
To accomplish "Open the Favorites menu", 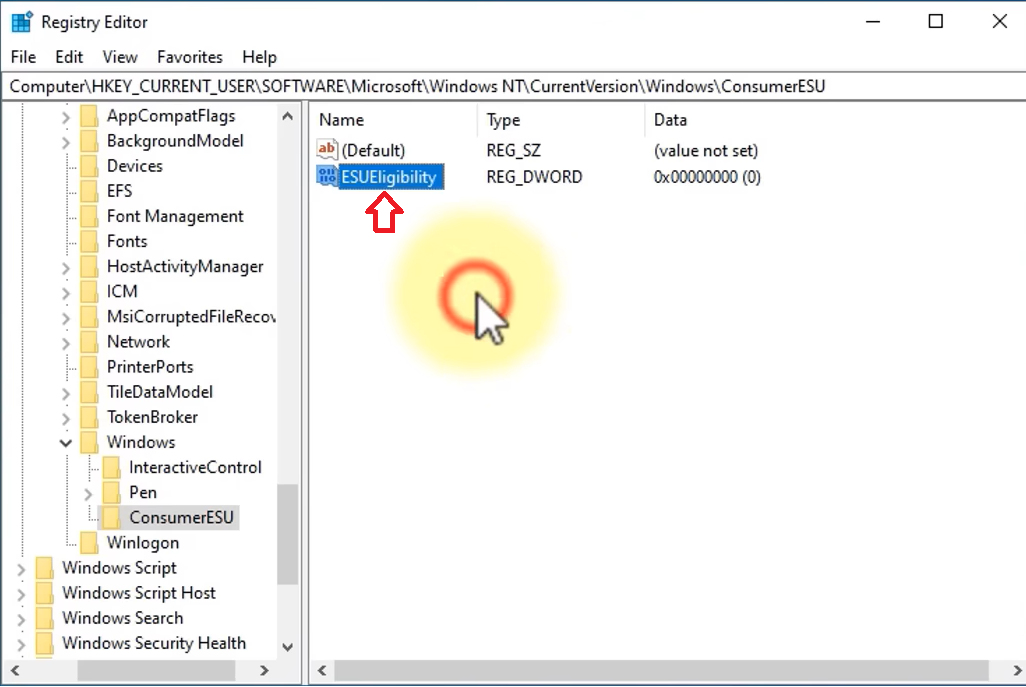I will click(x=190, y=57).
